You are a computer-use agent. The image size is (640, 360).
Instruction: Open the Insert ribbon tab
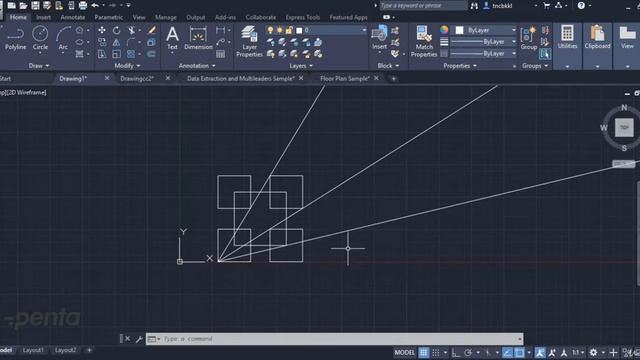click(43, 17)
